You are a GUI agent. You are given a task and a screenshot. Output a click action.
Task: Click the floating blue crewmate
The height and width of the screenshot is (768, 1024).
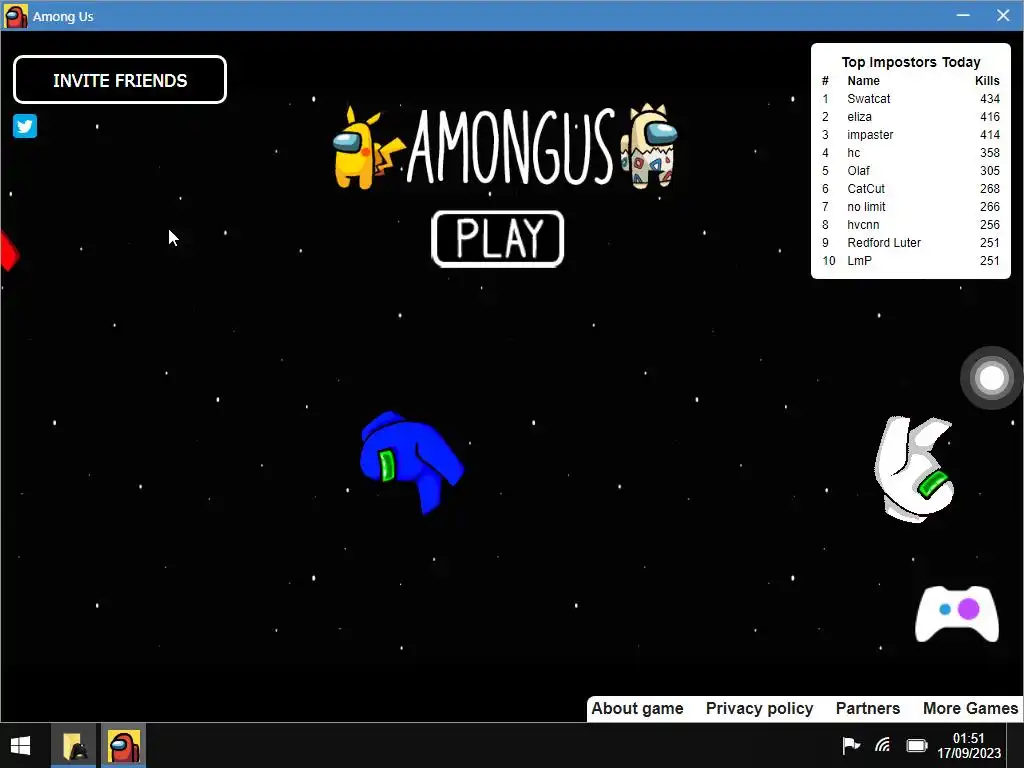click(411, 462)
